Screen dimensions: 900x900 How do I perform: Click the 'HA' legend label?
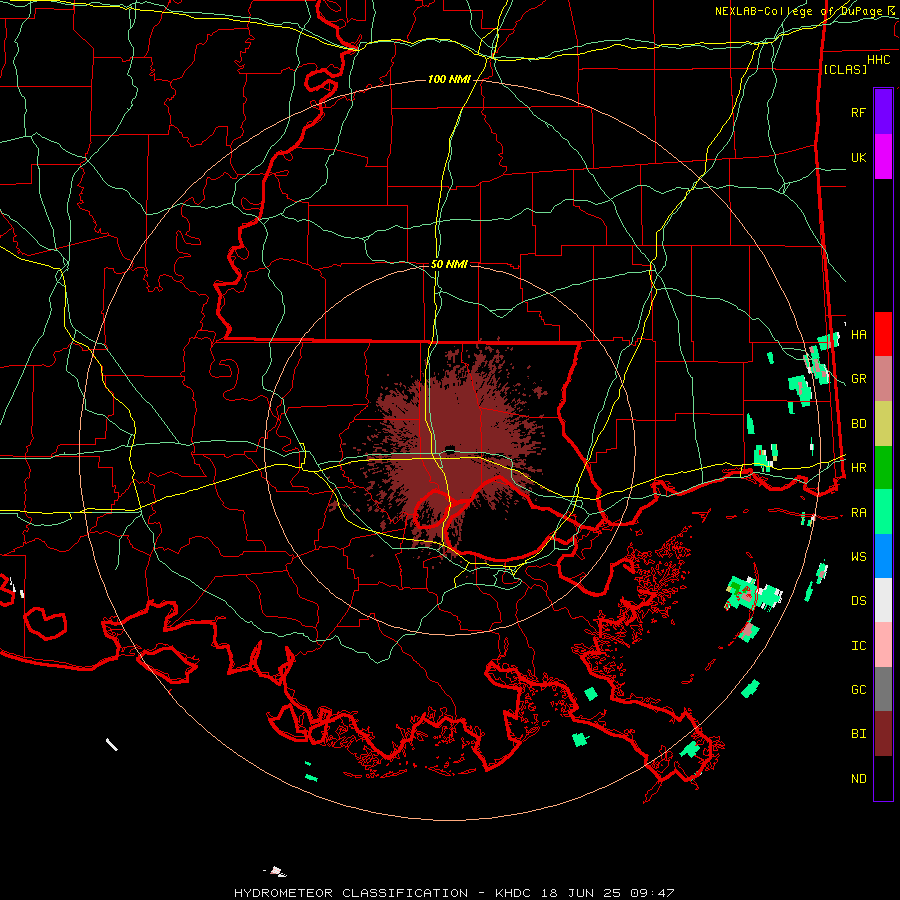(858, 335)
